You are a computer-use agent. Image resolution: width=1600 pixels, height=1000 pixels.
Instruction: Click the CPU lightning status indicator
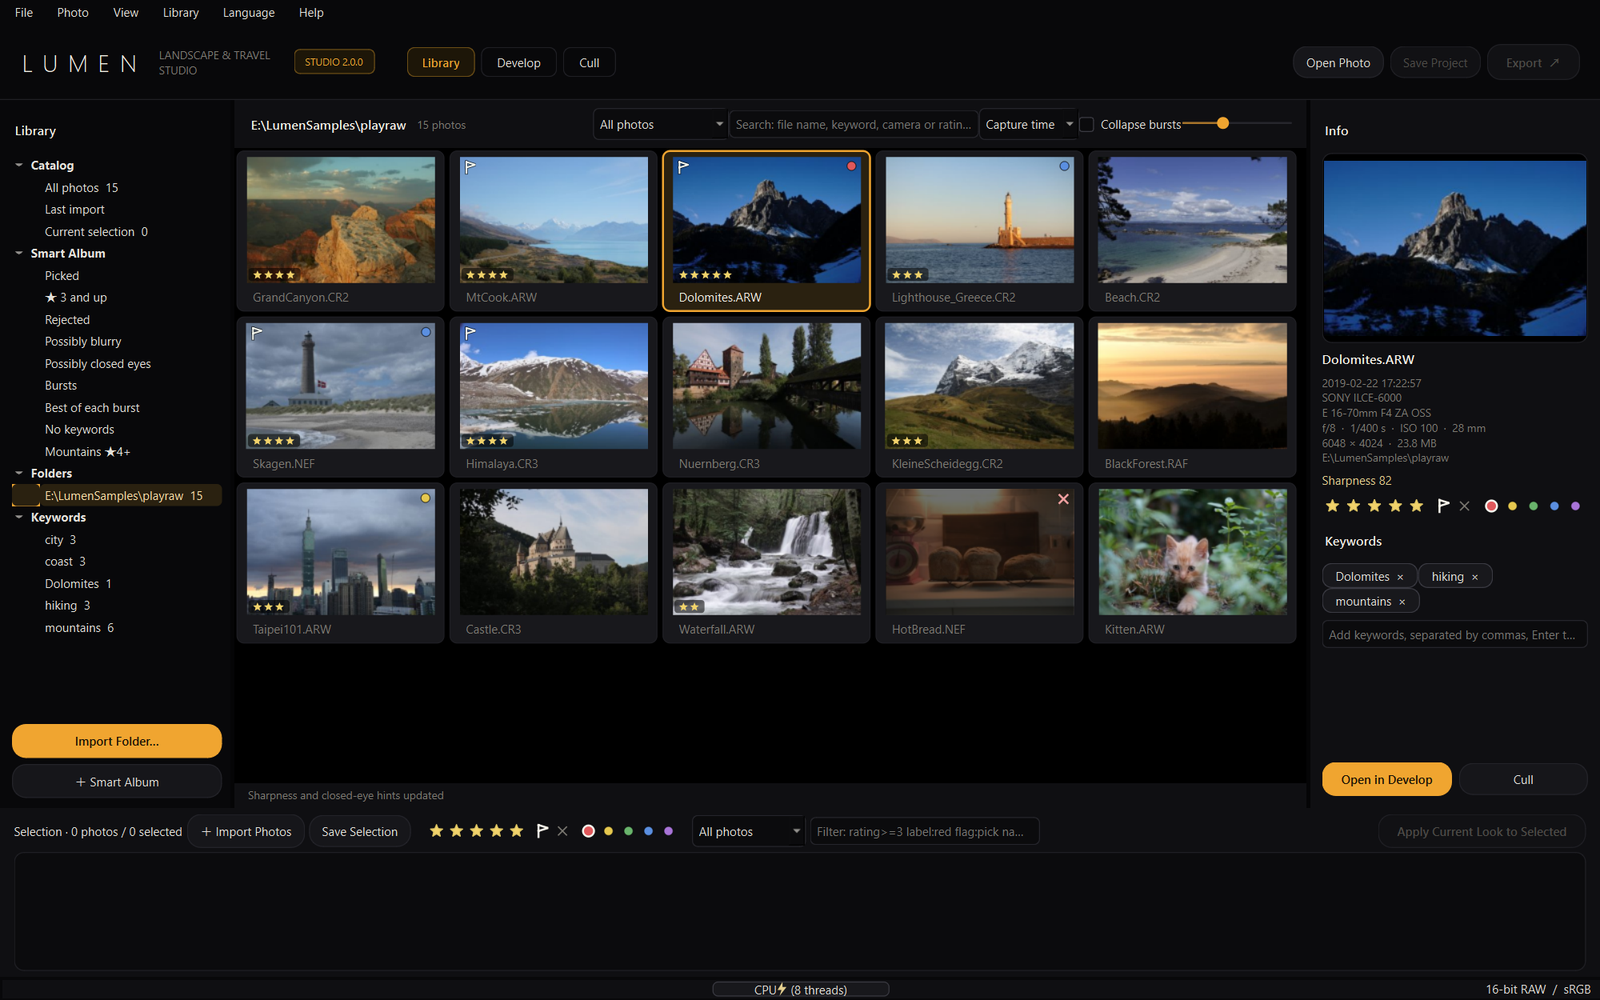[x=801, y=990]
